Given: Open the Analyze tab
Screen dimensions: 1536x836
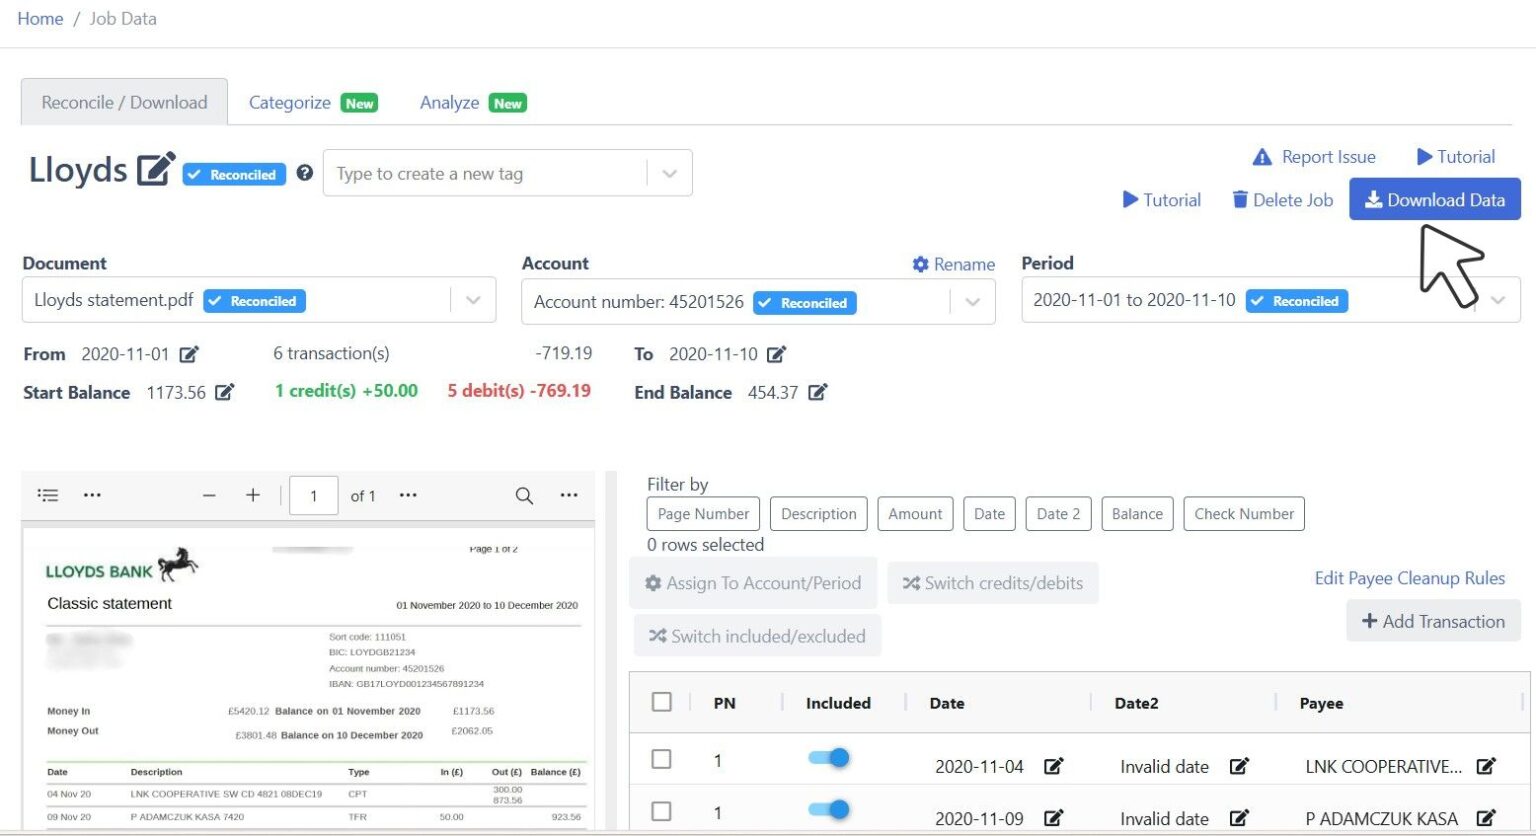Looking at the screenshot, I should (x=449, y=101).
